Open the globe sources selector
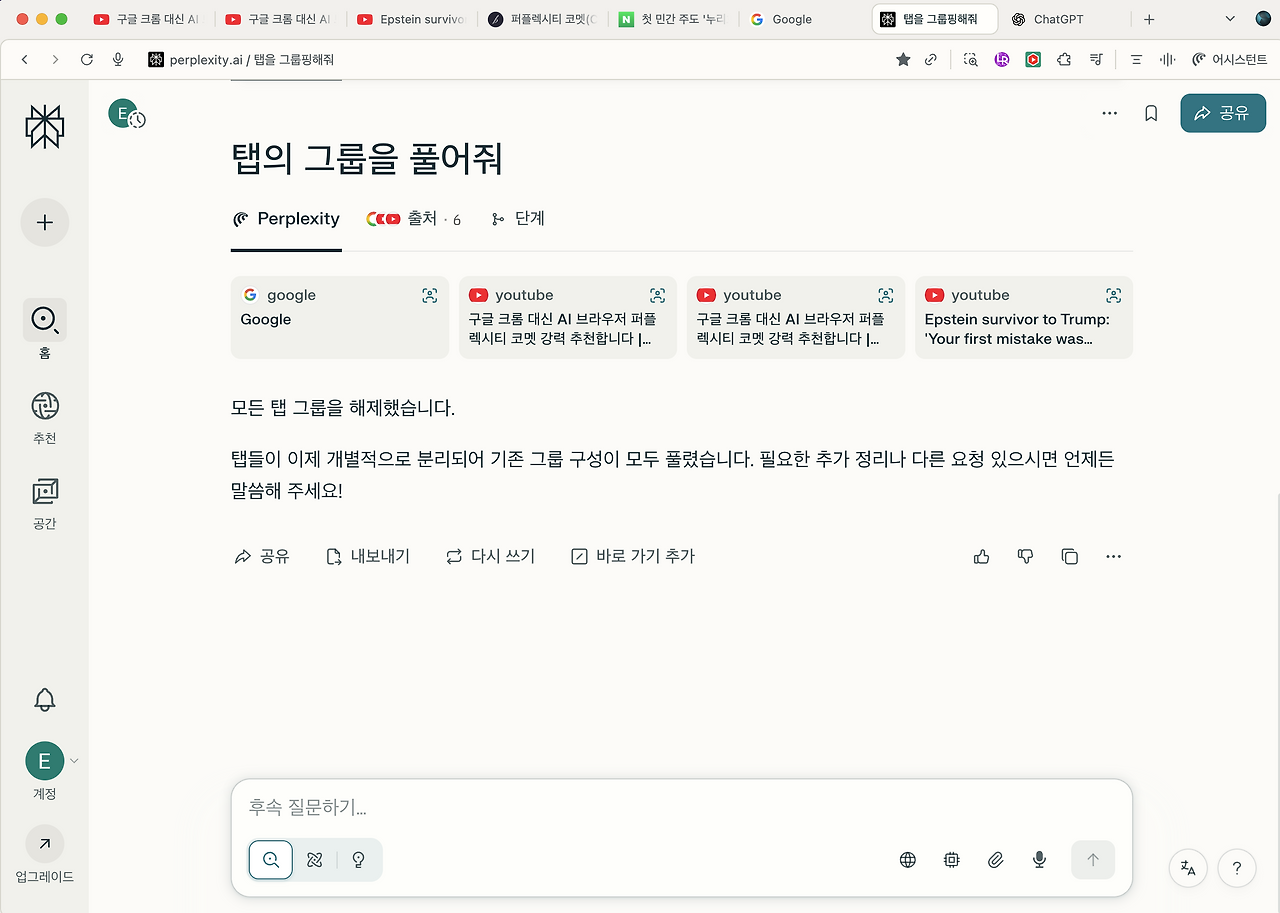Viewport: 1280px width, 913px height. (x=908, y=859)
